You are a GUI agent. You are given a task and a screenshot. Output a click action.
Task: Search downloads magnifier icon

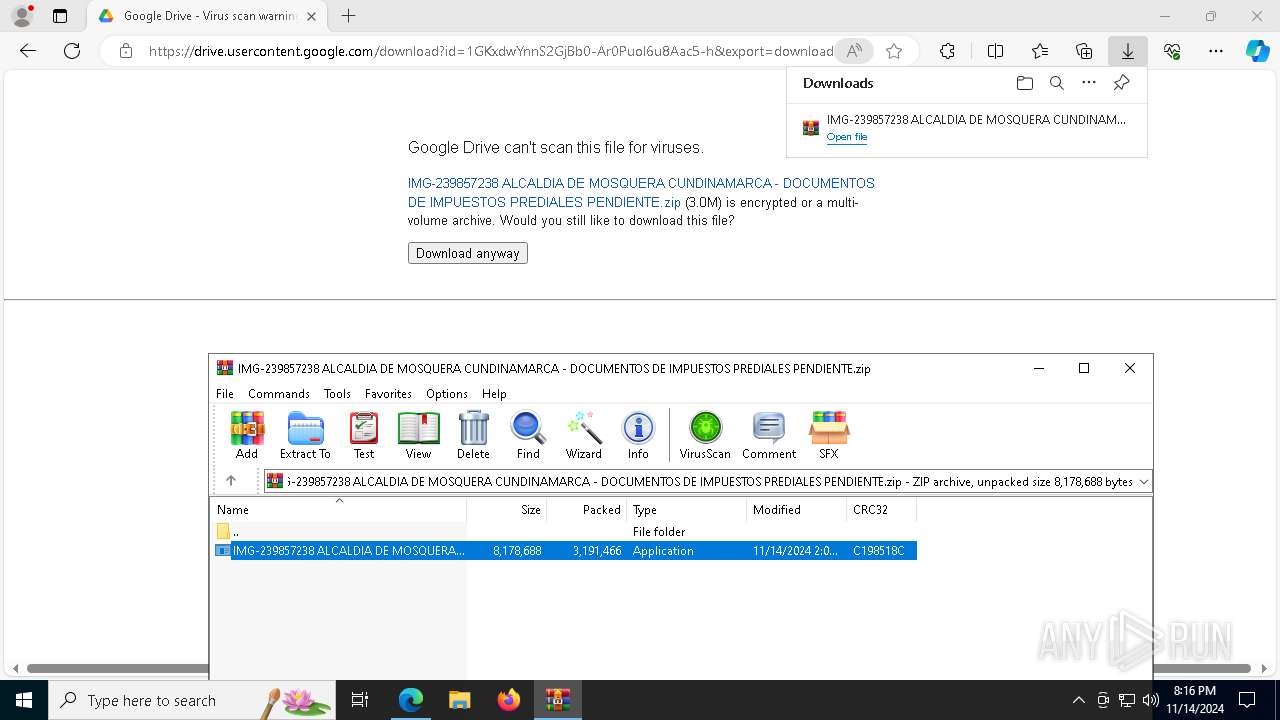(x=1057, y=83)
